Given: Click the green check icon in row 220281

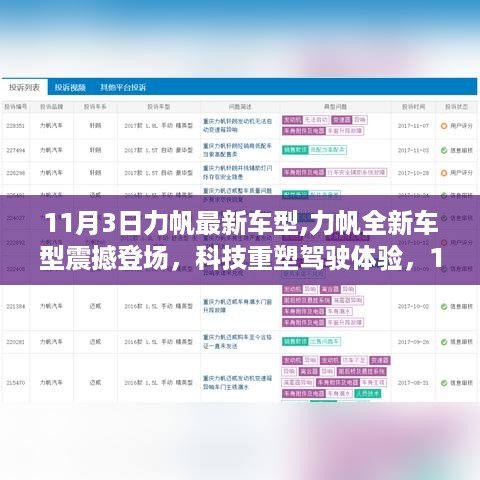Looking at the screenshot, I should [444, 342].
